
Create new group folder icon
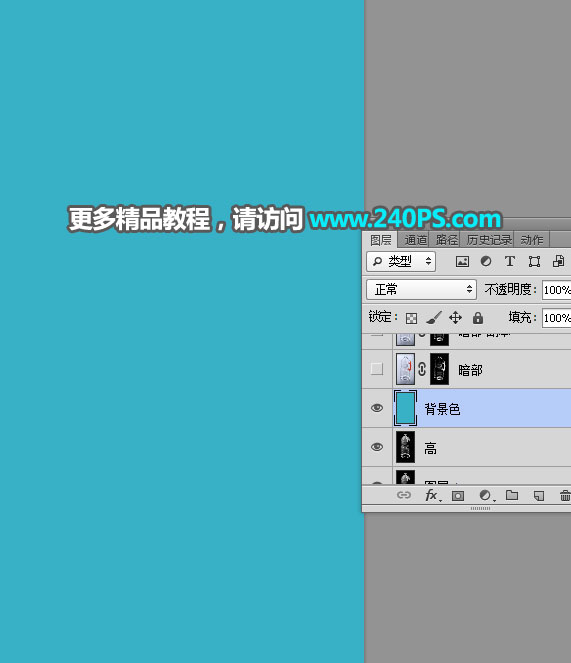[x=512, y=495]
